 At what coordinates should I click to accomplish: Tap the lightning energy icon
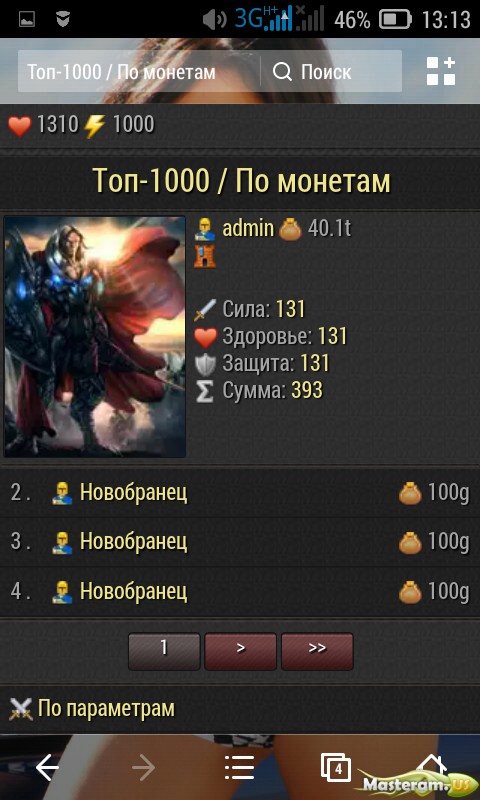(x=95, y=126)
